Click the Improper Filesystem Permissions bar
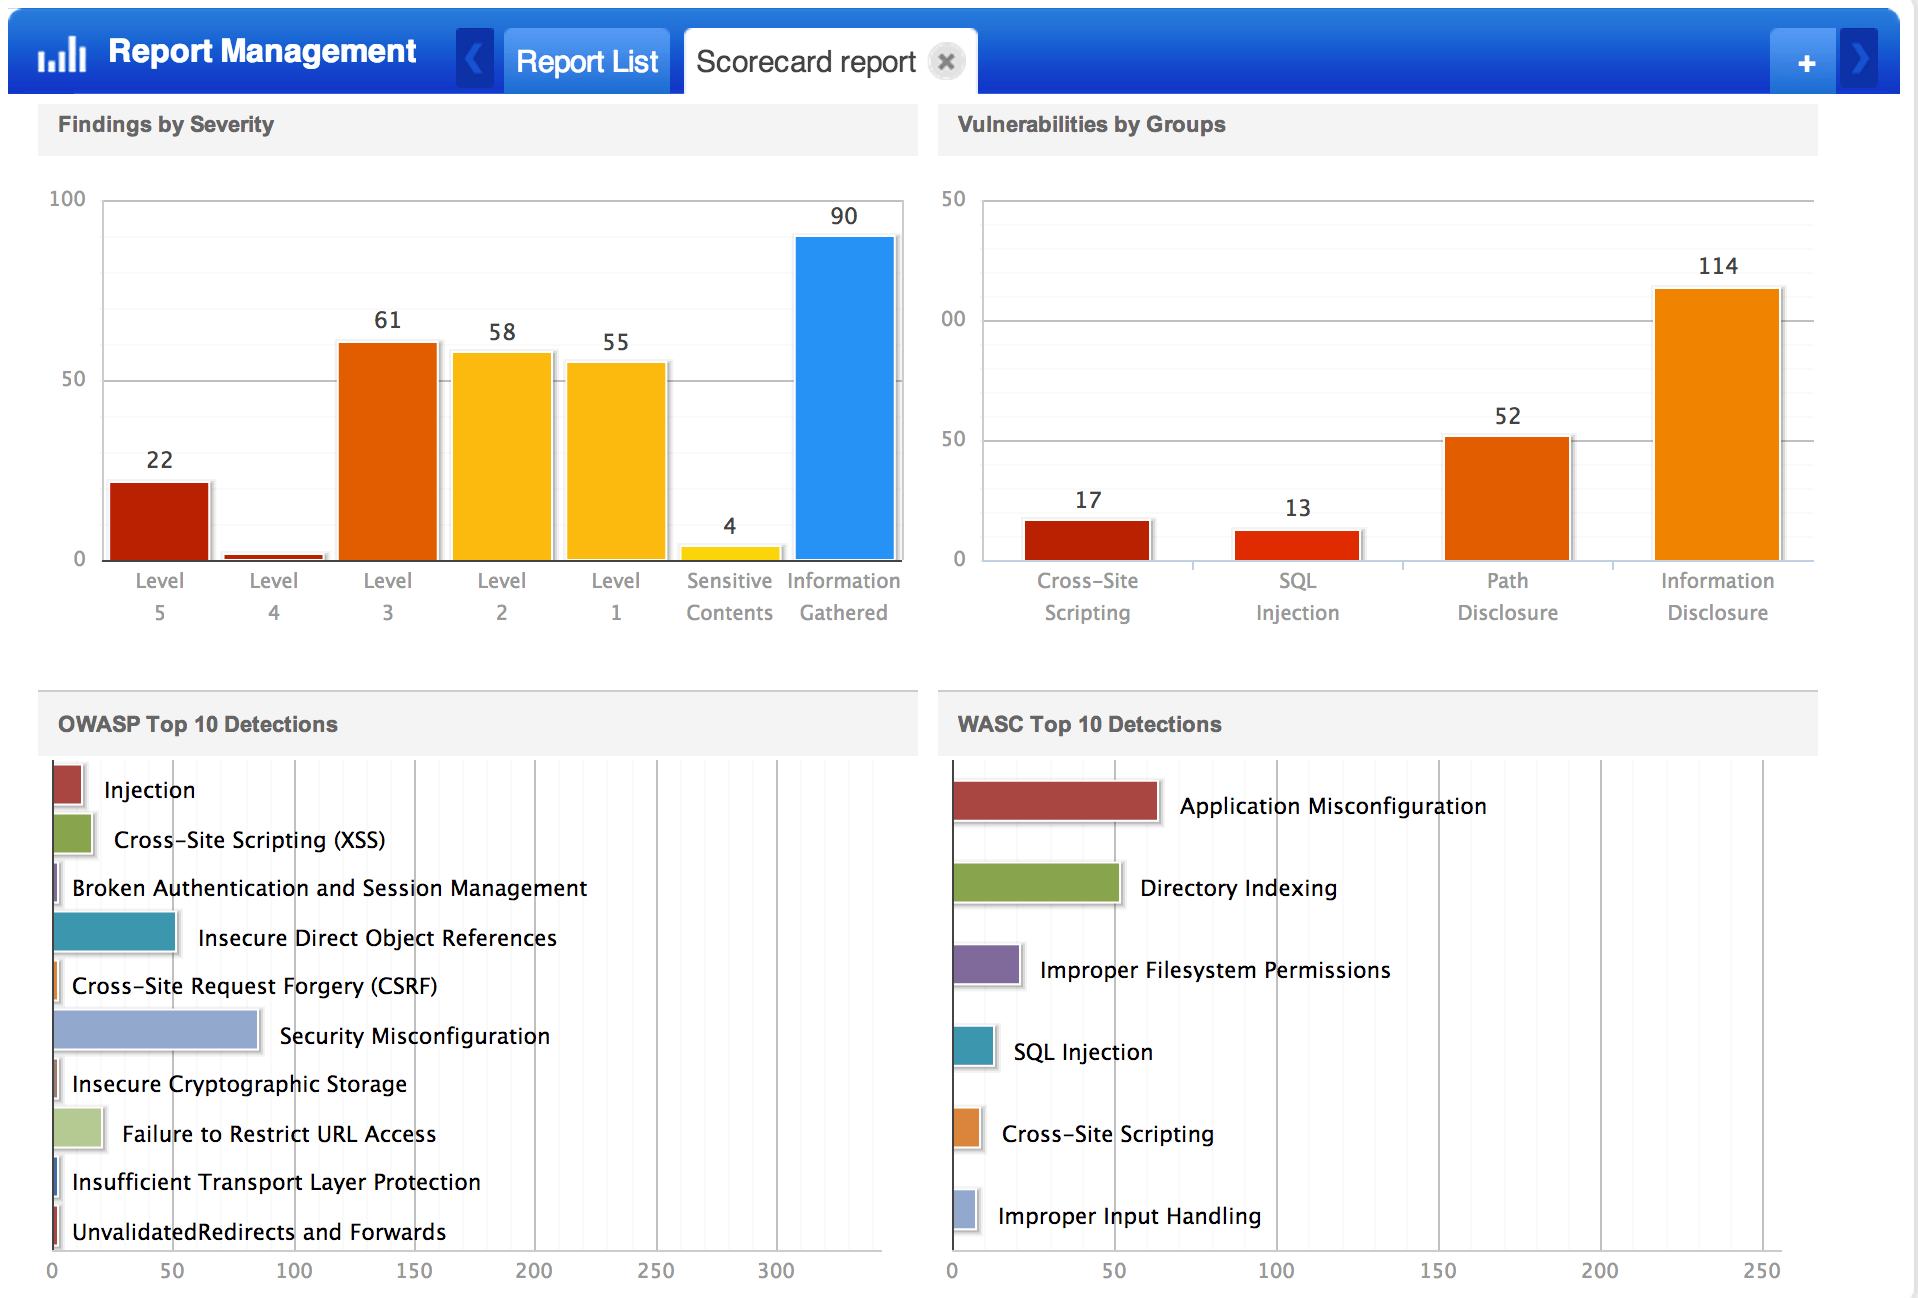Viewport: 1918px width, 1298px height. [986, 965]
